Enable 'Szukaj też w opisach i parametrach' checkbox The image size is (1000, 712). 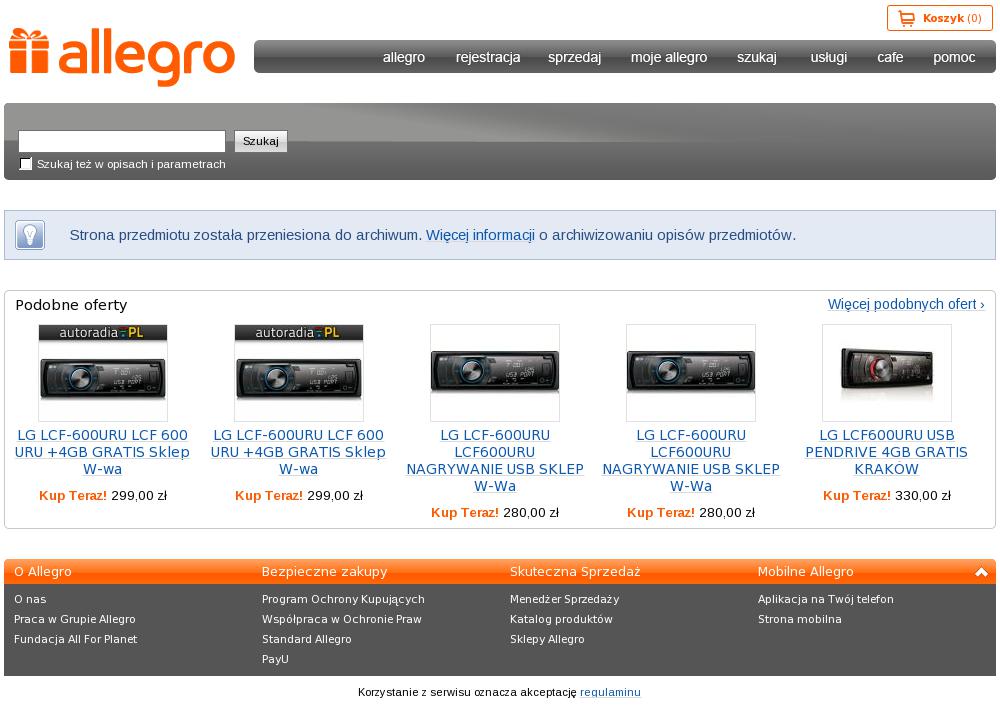point(26,164)
